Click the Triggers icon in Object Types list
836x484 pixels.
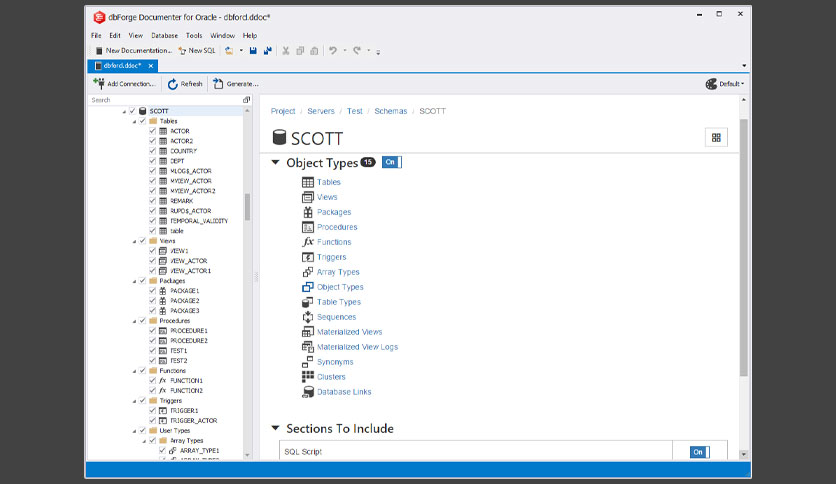point(308,257)
